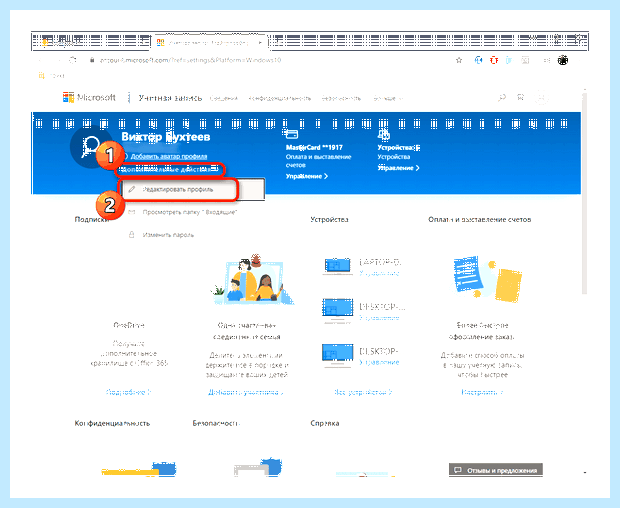
Task: Click Управление under Устройства in the banner
Action: pyautogui.click(x=398, y=168)
